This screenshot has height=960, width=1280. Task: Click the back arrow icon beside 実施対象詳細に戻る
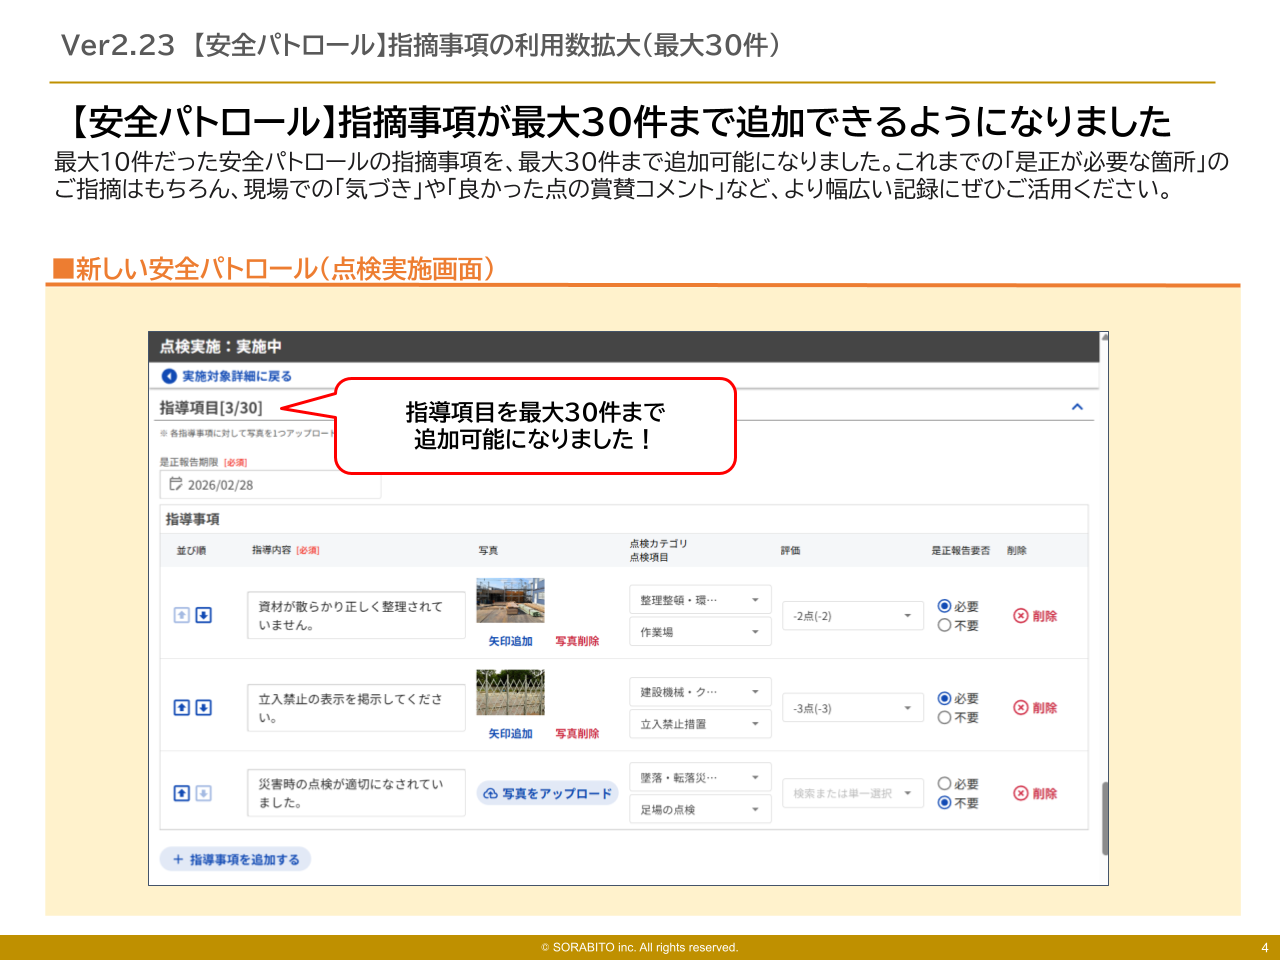(169, 376)
